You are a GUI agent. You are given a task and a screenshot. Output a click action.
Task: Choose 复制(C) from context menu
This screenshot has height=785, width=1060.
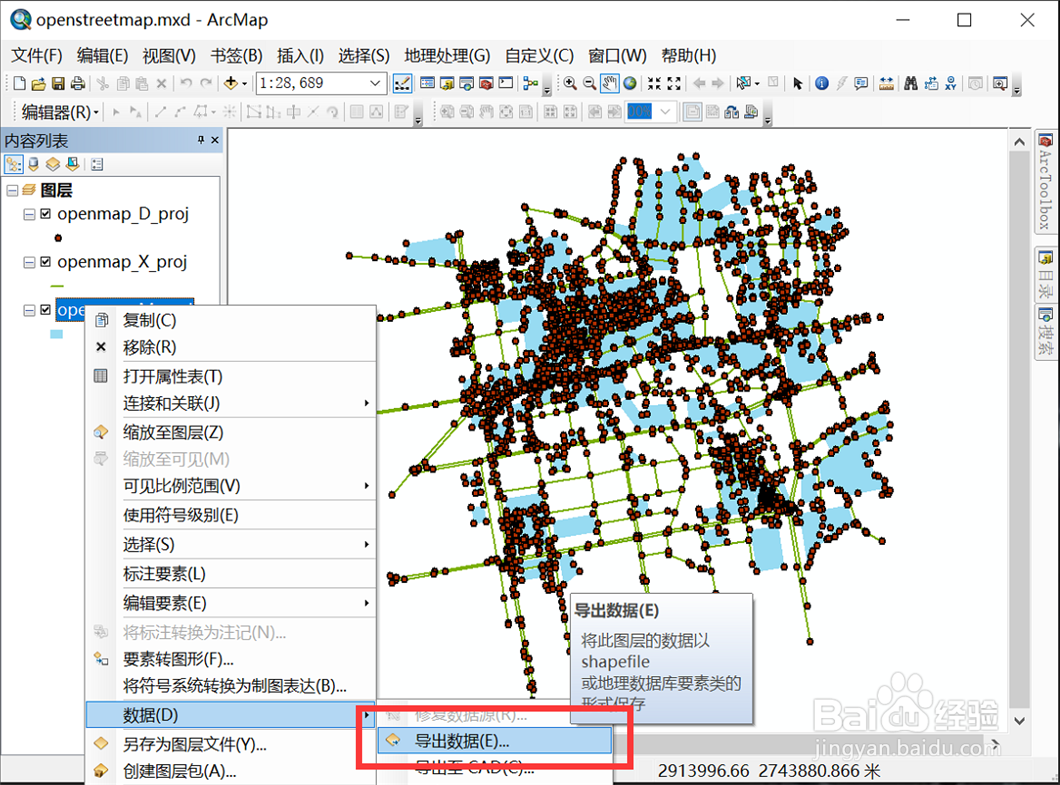pyautogui.click(x=231, y=320)
